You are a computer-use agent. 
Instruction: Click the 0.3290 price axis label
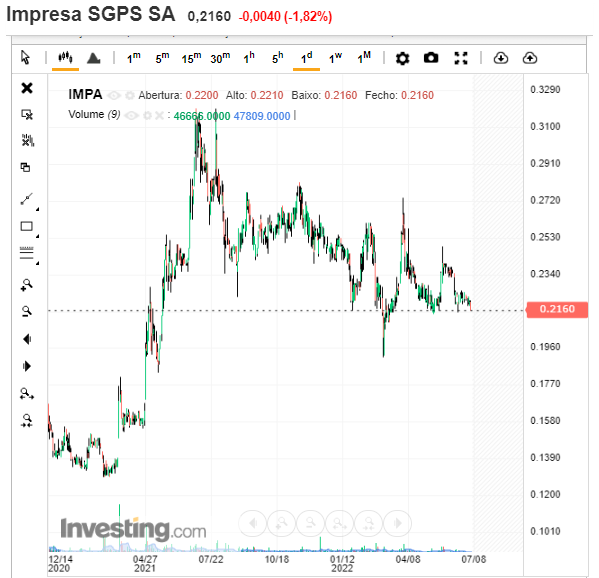pyautogui.click(x=545, y=90)
